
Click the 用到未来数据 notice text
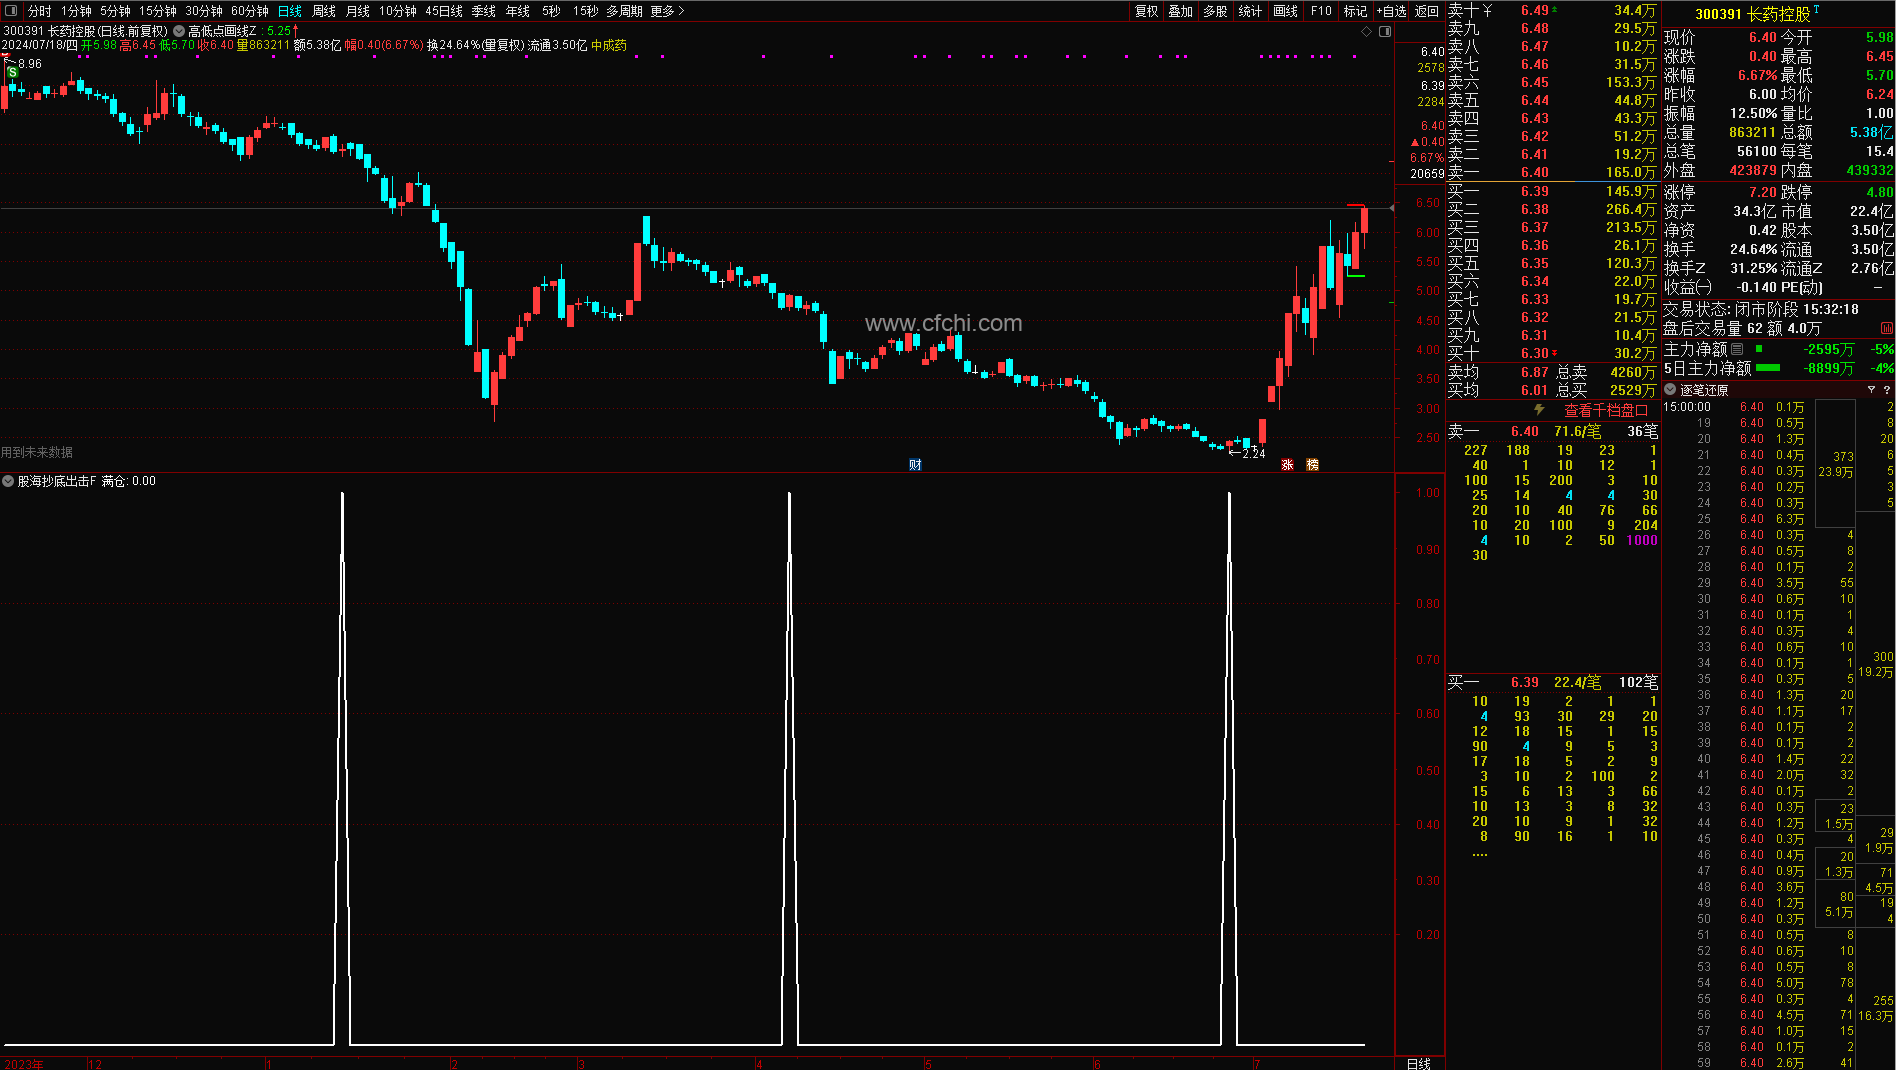click(x=37, y=452)
